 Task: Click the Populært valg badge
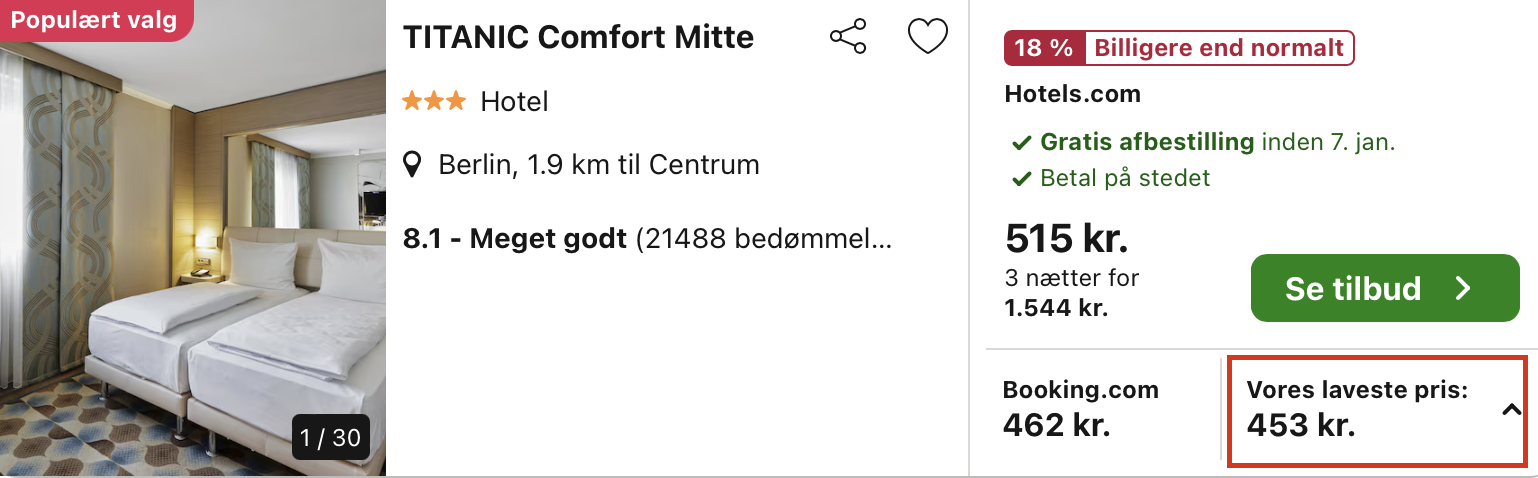click(94, 20)
